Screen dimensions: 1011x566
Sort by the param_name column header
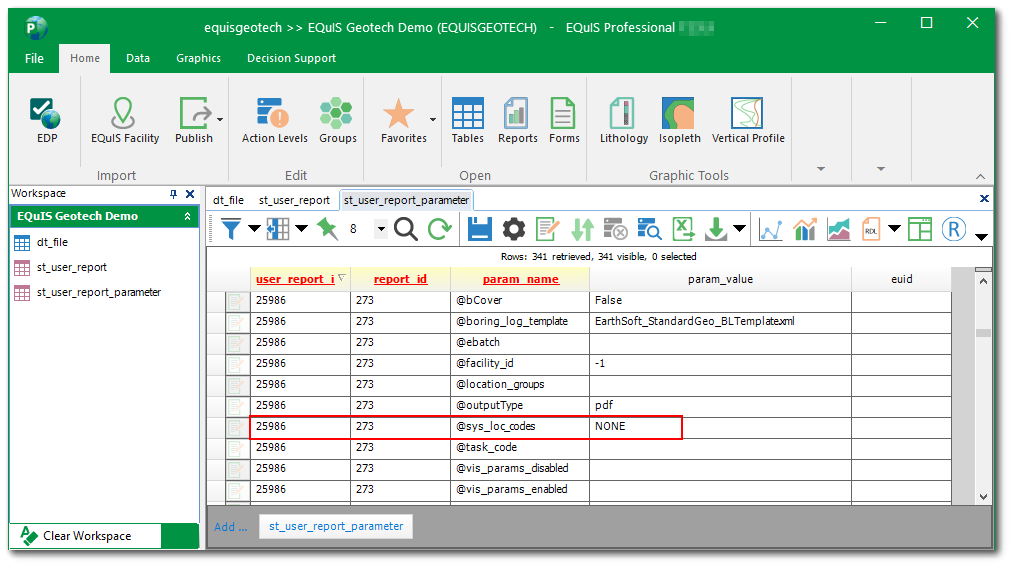(x=520, y=279)
